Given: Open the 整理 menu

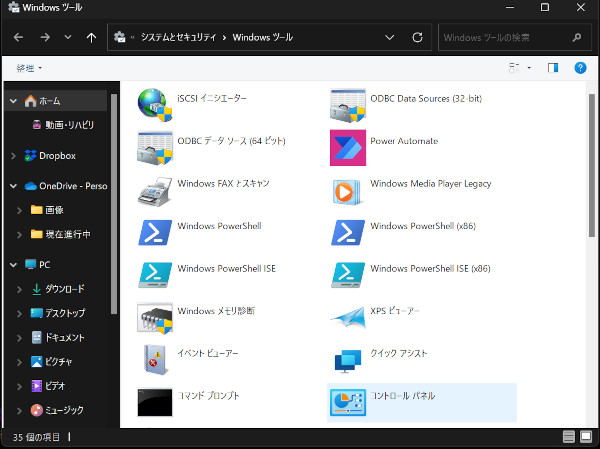Looking at the screenshot, I should click(x=29, y=68).
